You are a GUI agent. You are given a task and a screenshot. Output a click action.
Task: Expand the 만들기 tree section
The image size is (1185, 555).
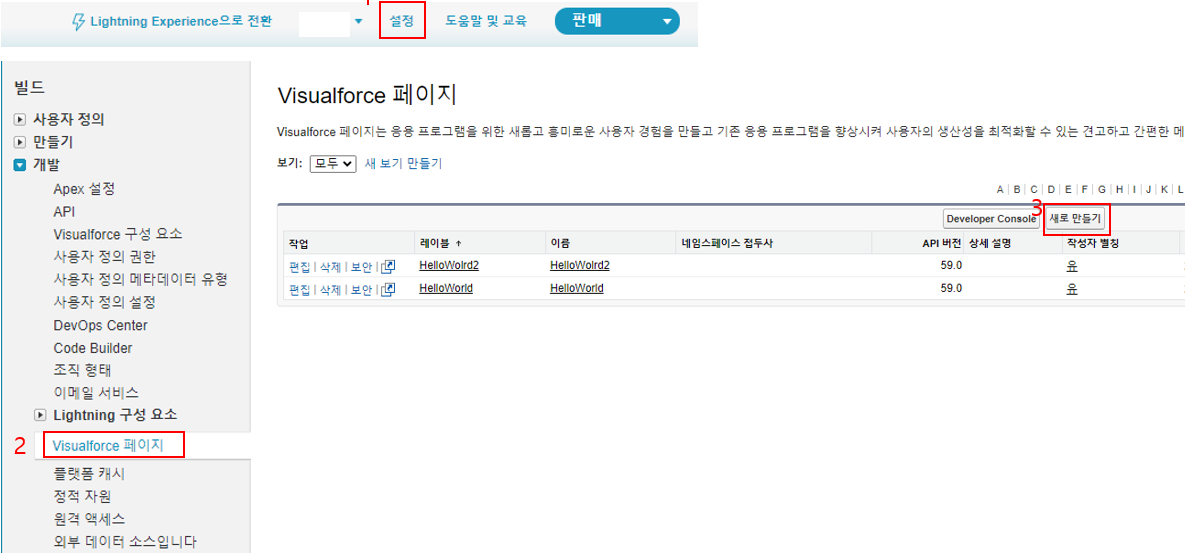point(20,142)
